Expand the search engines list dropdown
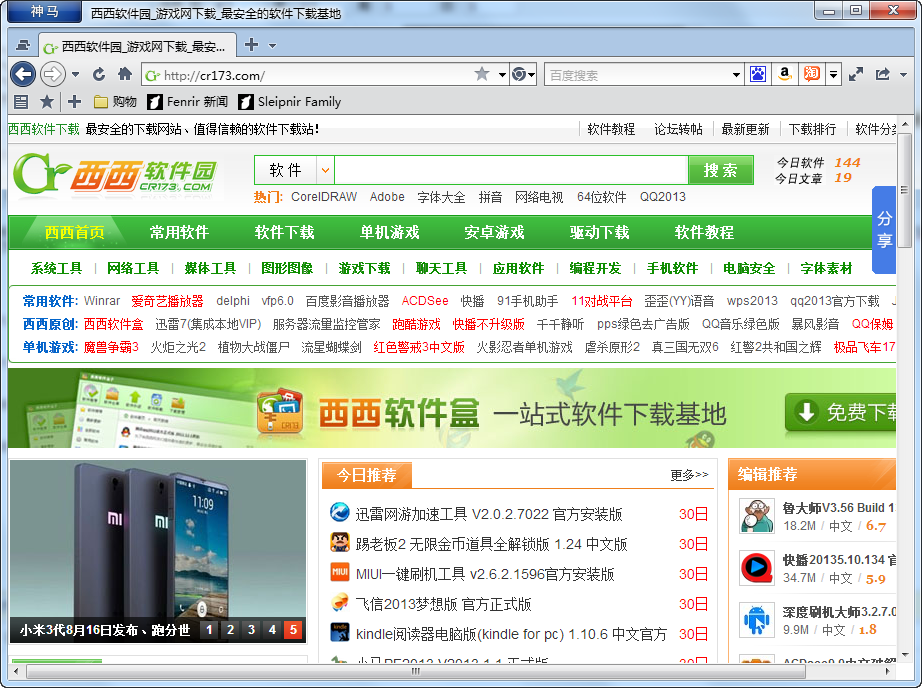 tap(833, 75)
